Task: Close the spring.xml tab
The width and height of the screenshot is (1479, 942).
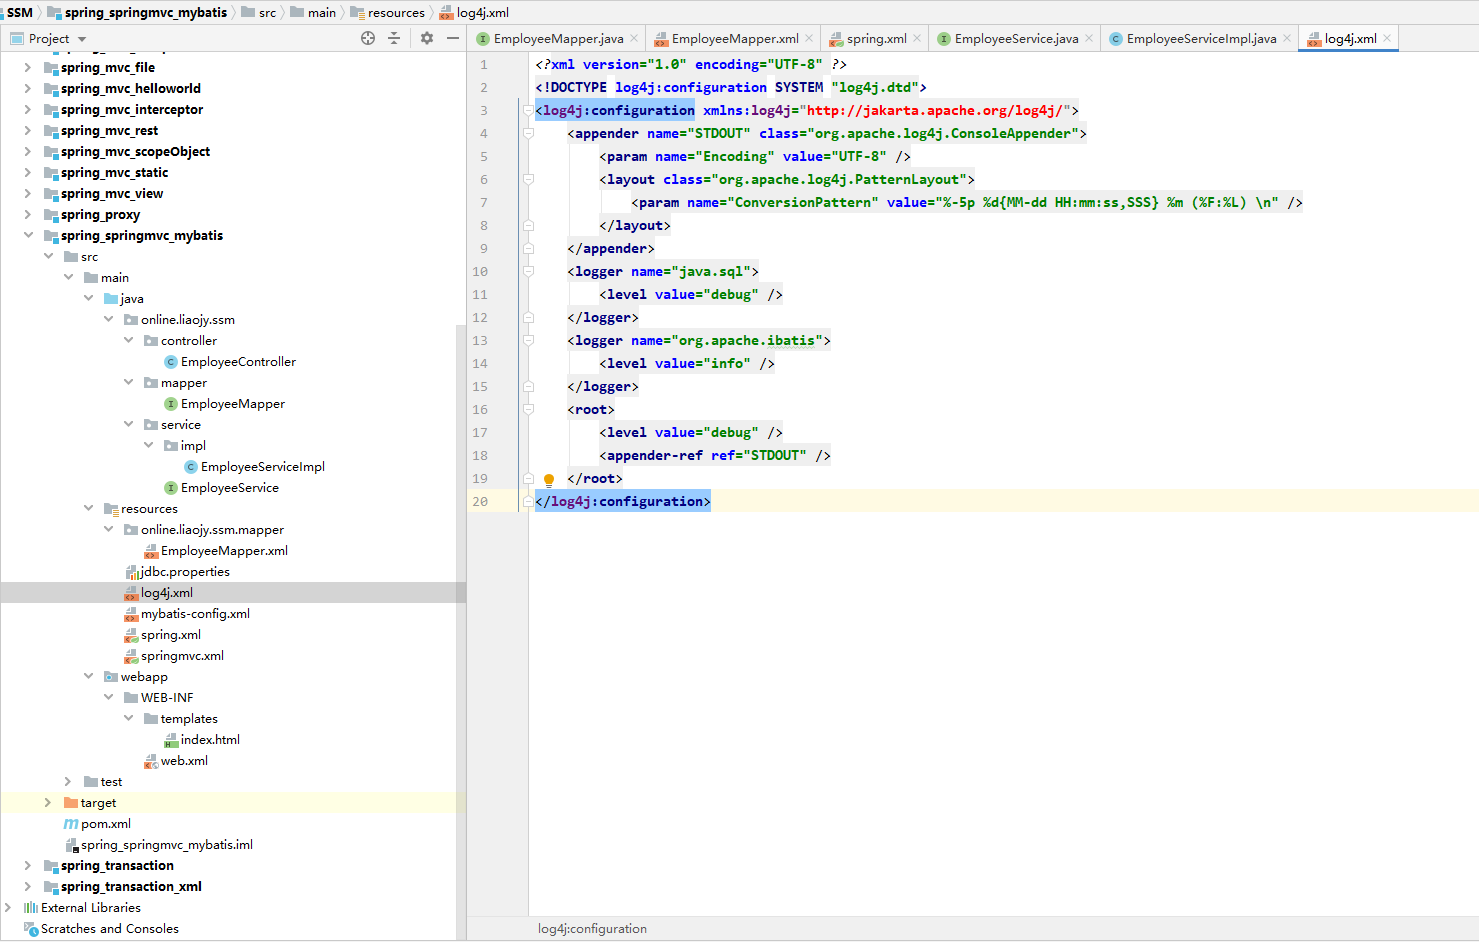Action: 917,39
